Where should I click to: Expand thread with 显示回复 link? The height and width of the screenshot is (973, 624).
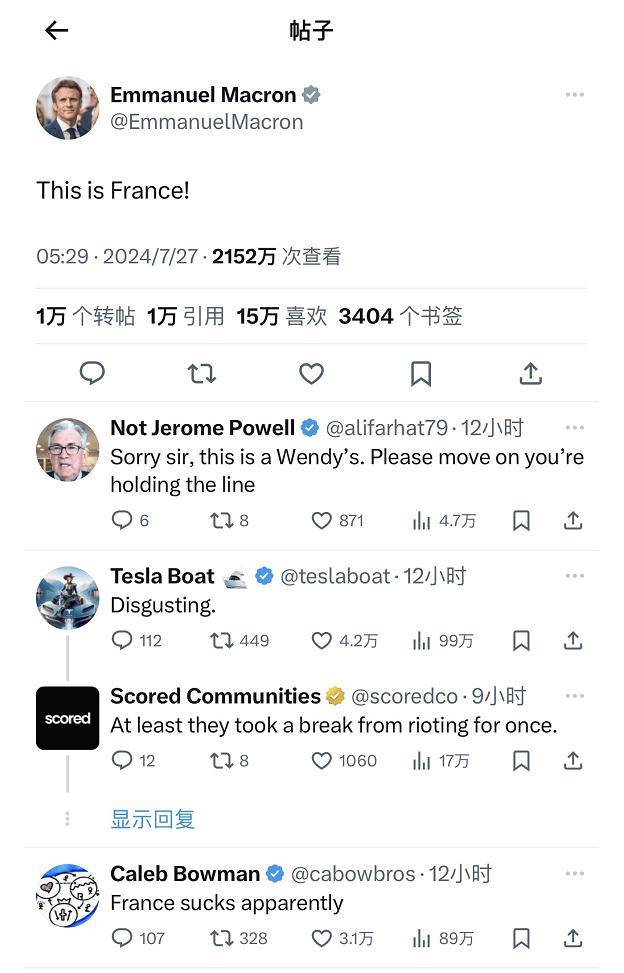point(152,819)
